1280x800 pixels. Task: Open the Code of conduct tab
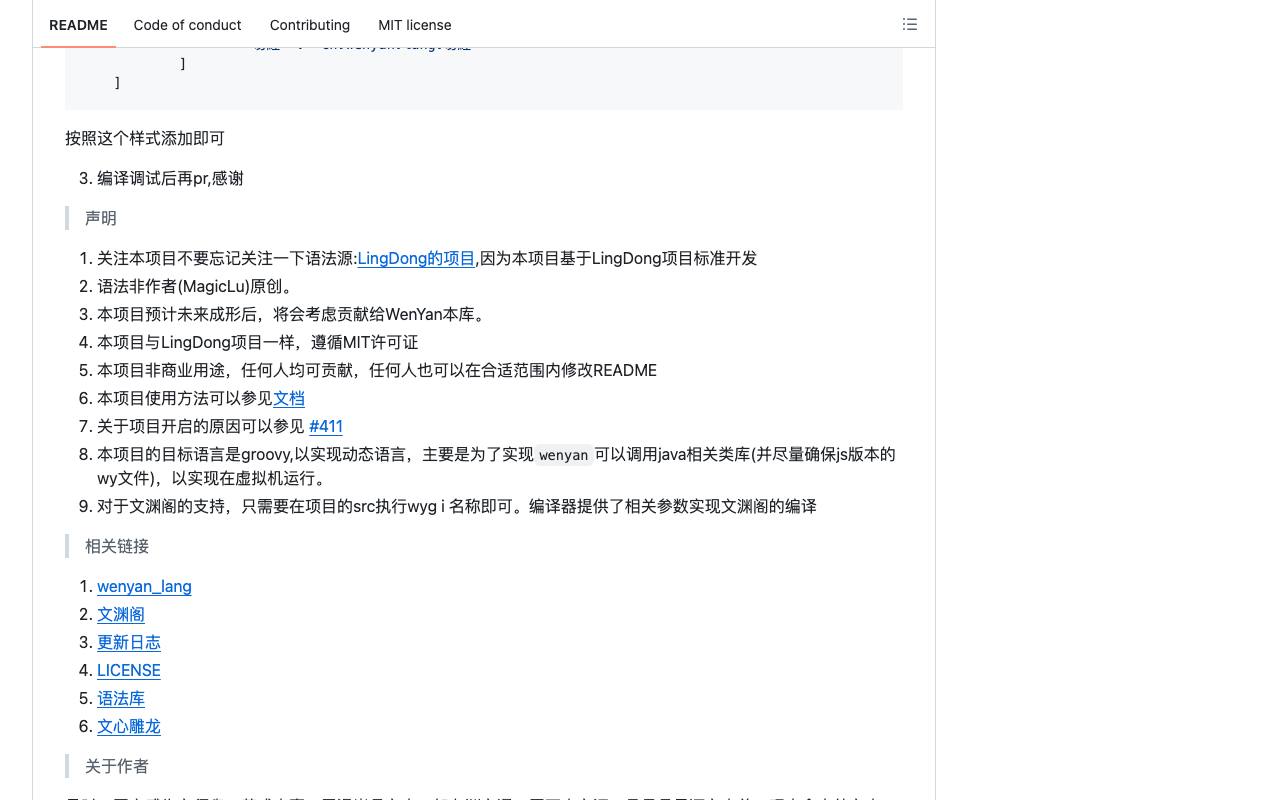tap(188, 25)
